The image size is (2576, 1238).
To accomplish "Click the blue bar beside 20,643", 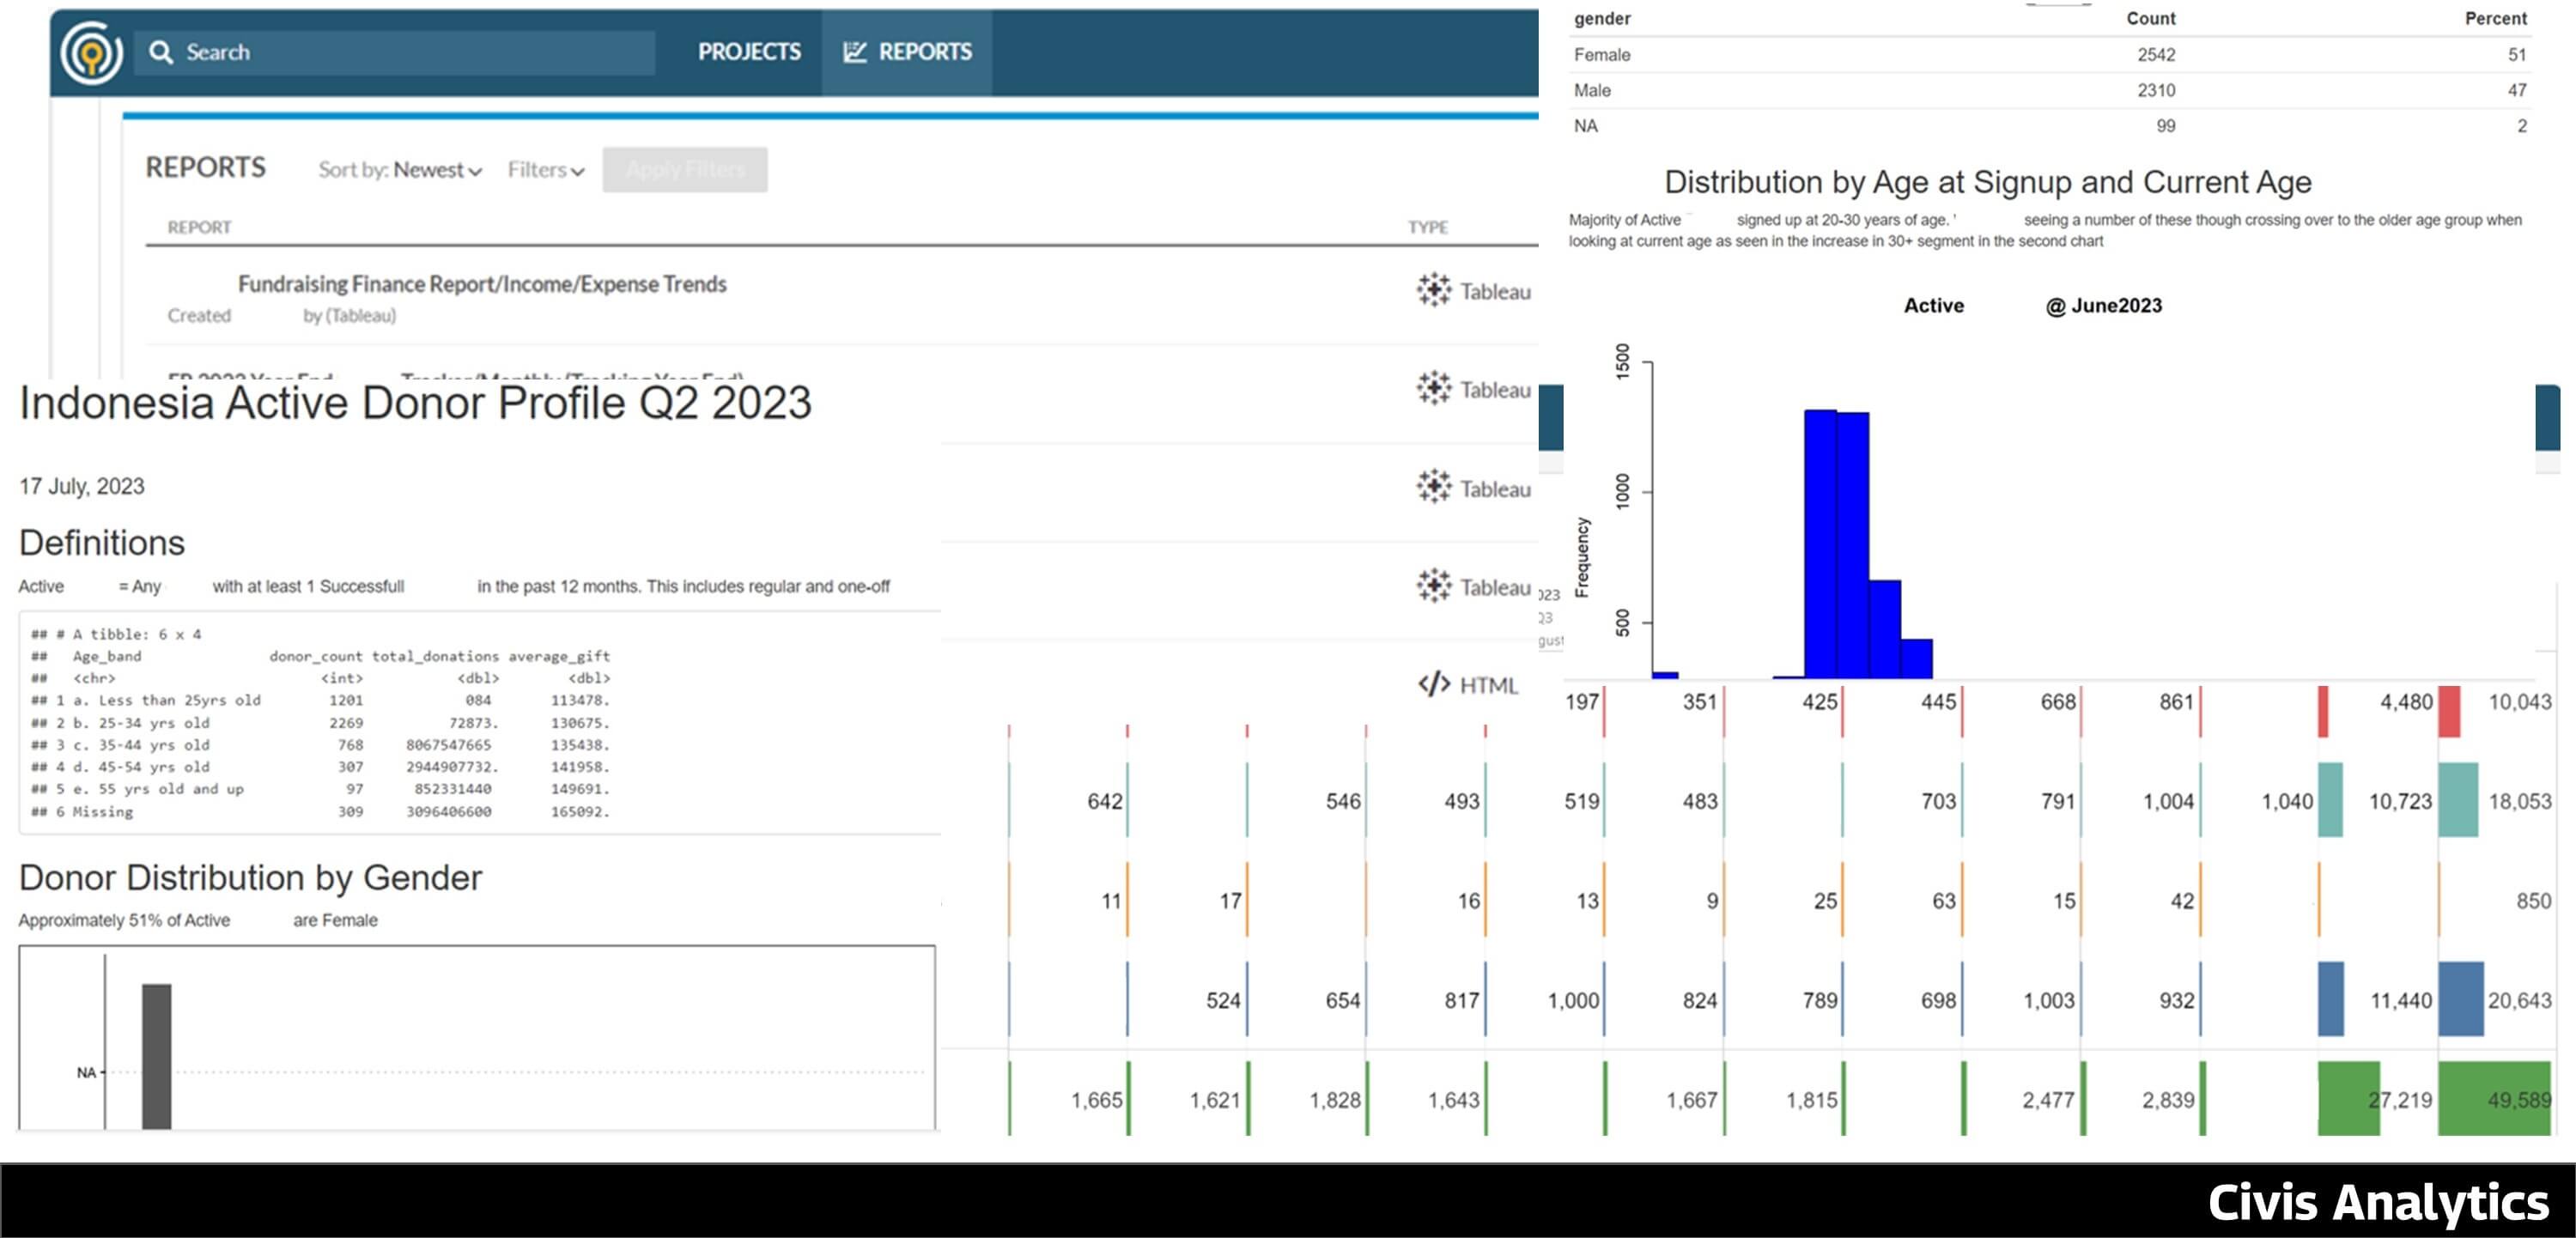I will tap(2459, 999).
